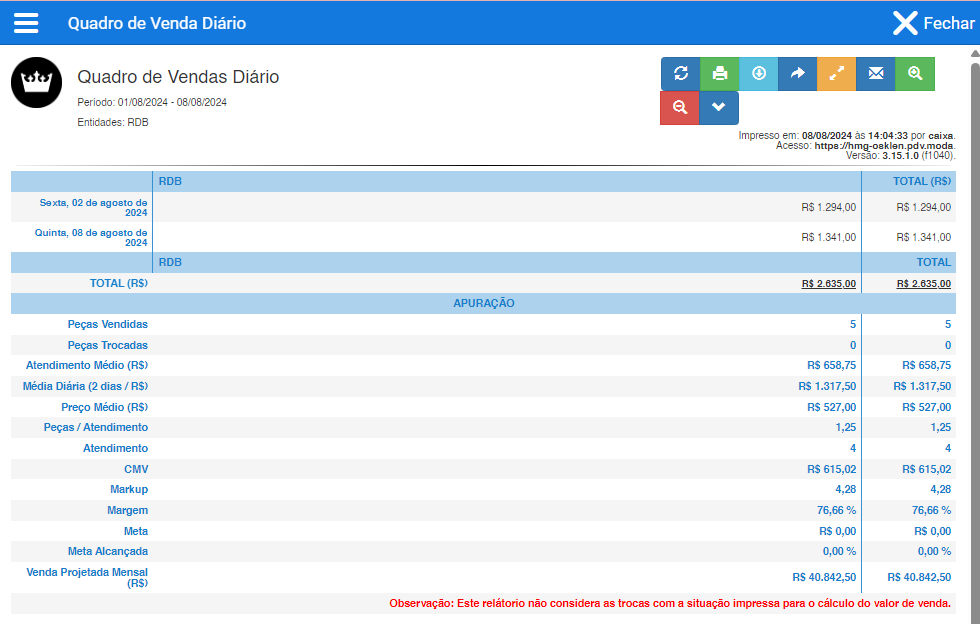
Task: Print the daily sales report
Action: coord(719,73)
